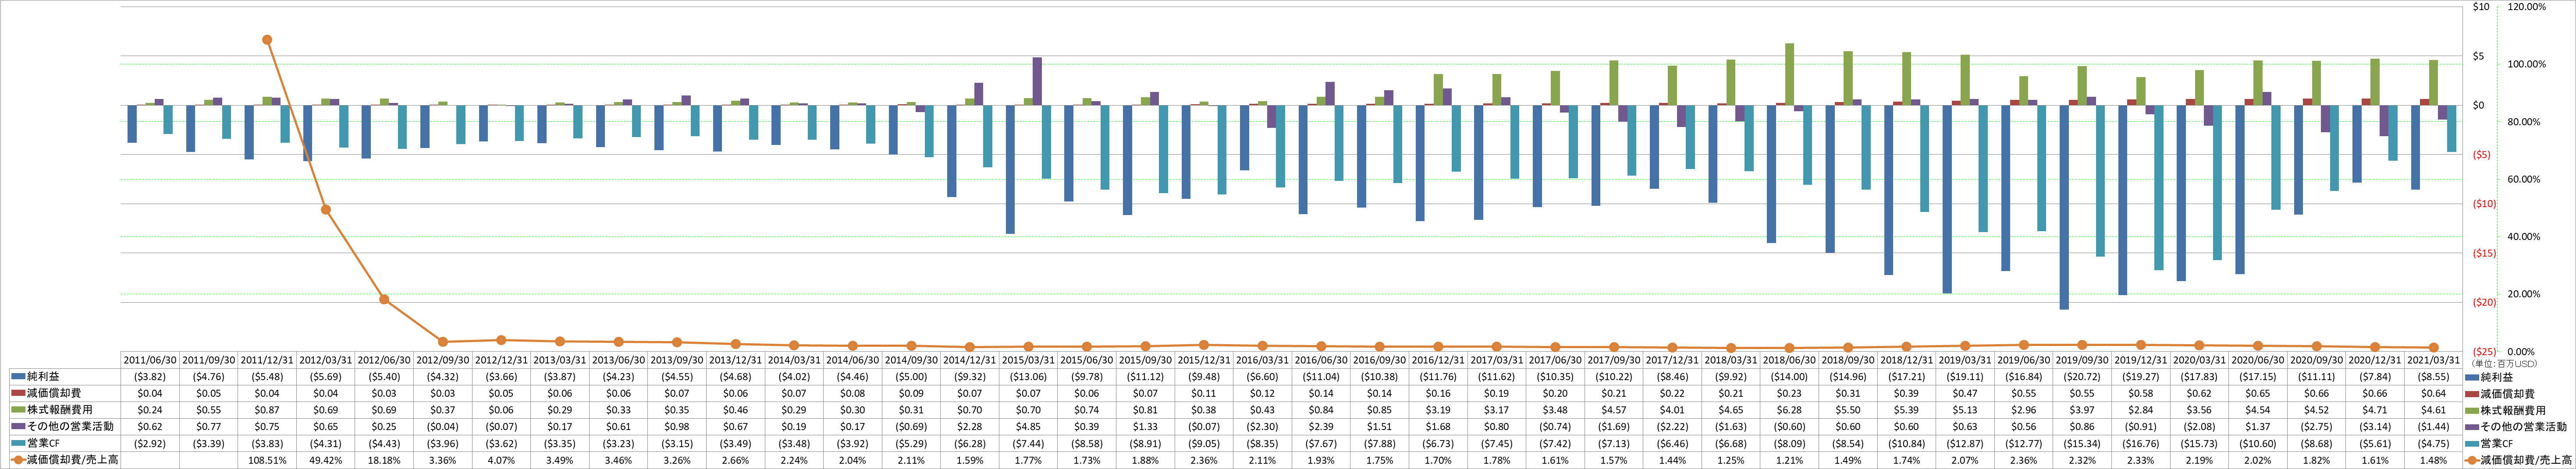Image resolution: width=2576 pixels, height=469 pixels.
Task: Click the ($13.06) net income cell
Action: pos(1028,377)
